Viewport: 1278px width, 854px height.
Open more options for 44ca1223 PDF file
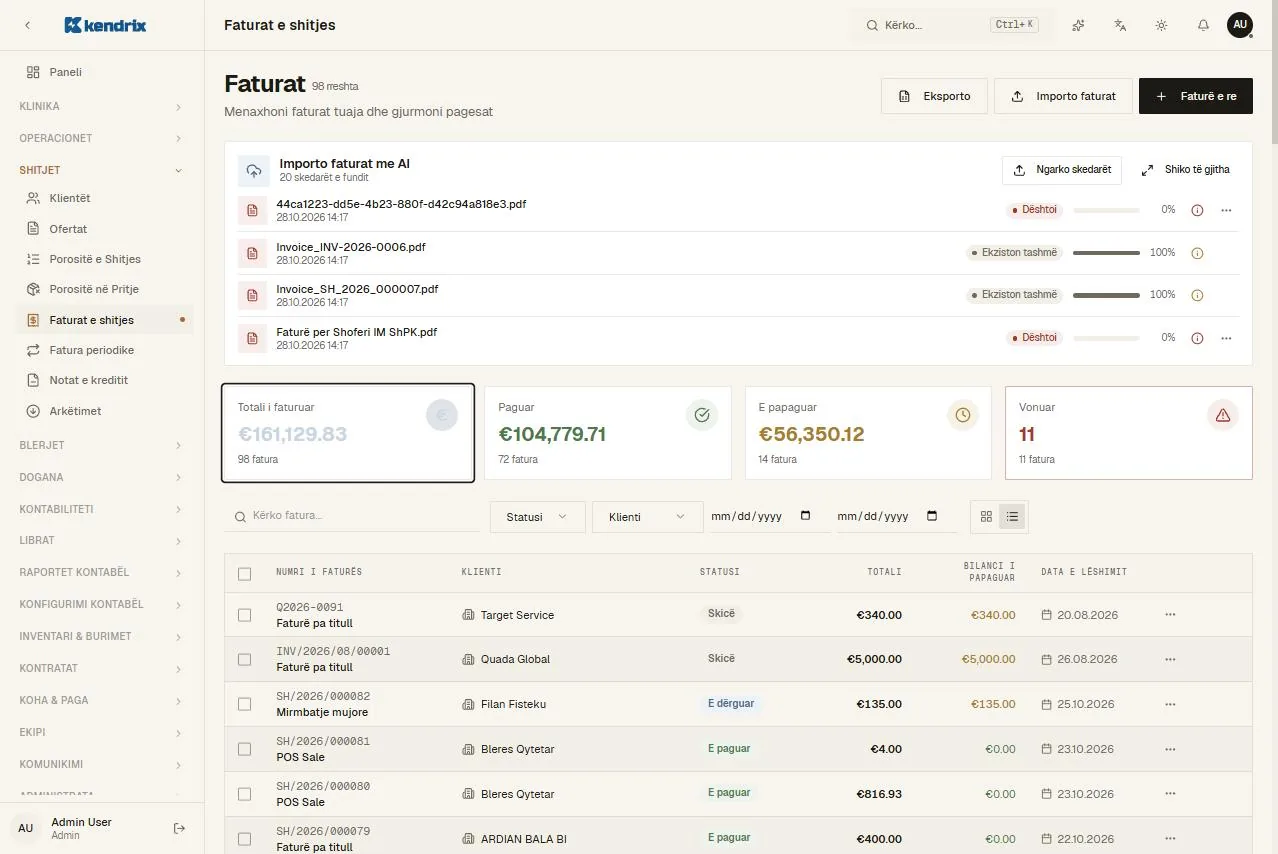tap(1226, 210)
